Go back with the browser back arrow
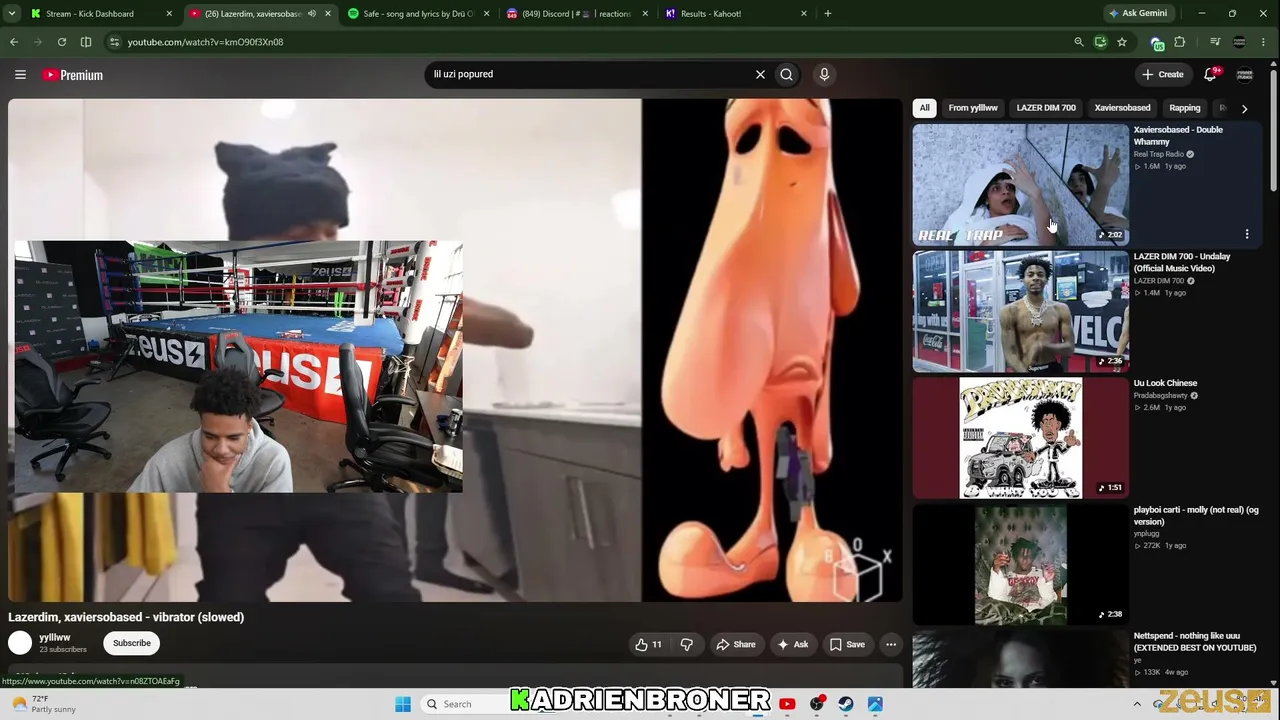The width and height of the screenshot is (1280, 720). pyautogui.click(x=14, y=42)
